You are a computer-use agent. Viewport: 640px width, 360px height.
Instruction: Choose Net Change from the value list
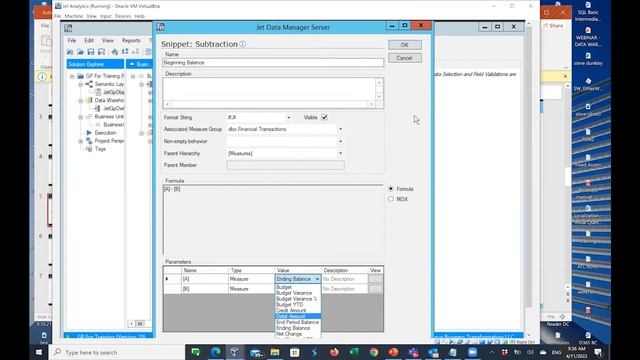coord(289,334)
